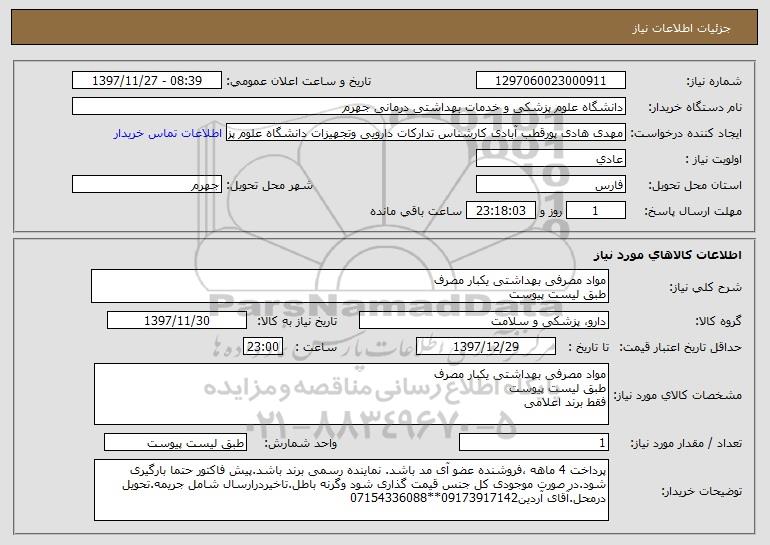770x545 pixels.
Task: Select the remaining days field showing 1
Action: tap(596, 211)
